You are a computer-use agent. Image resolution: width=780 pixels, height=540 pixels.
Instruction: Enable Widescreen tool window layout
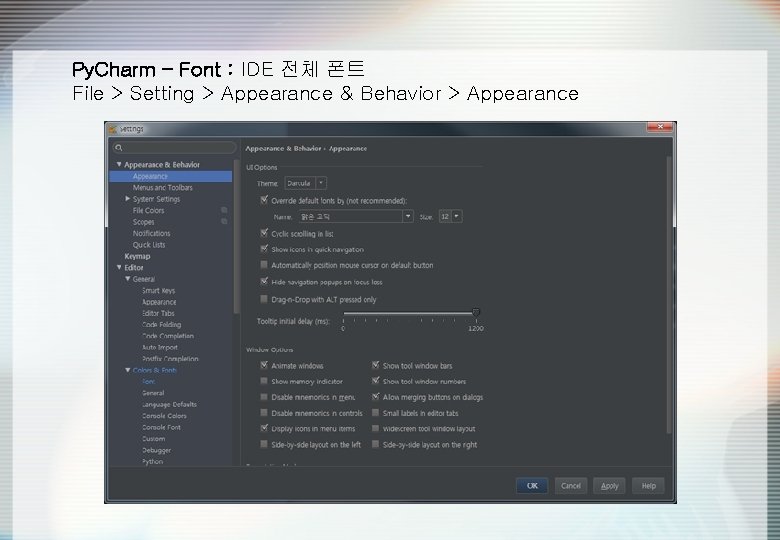(x=376, y=428)
